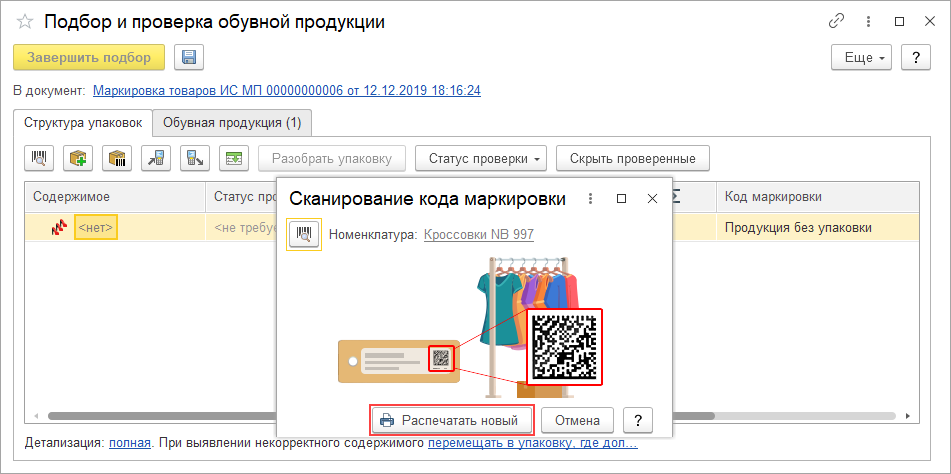Click the Разобрать упаковку button
Screen dimensions: 951x474
[331, 159]
